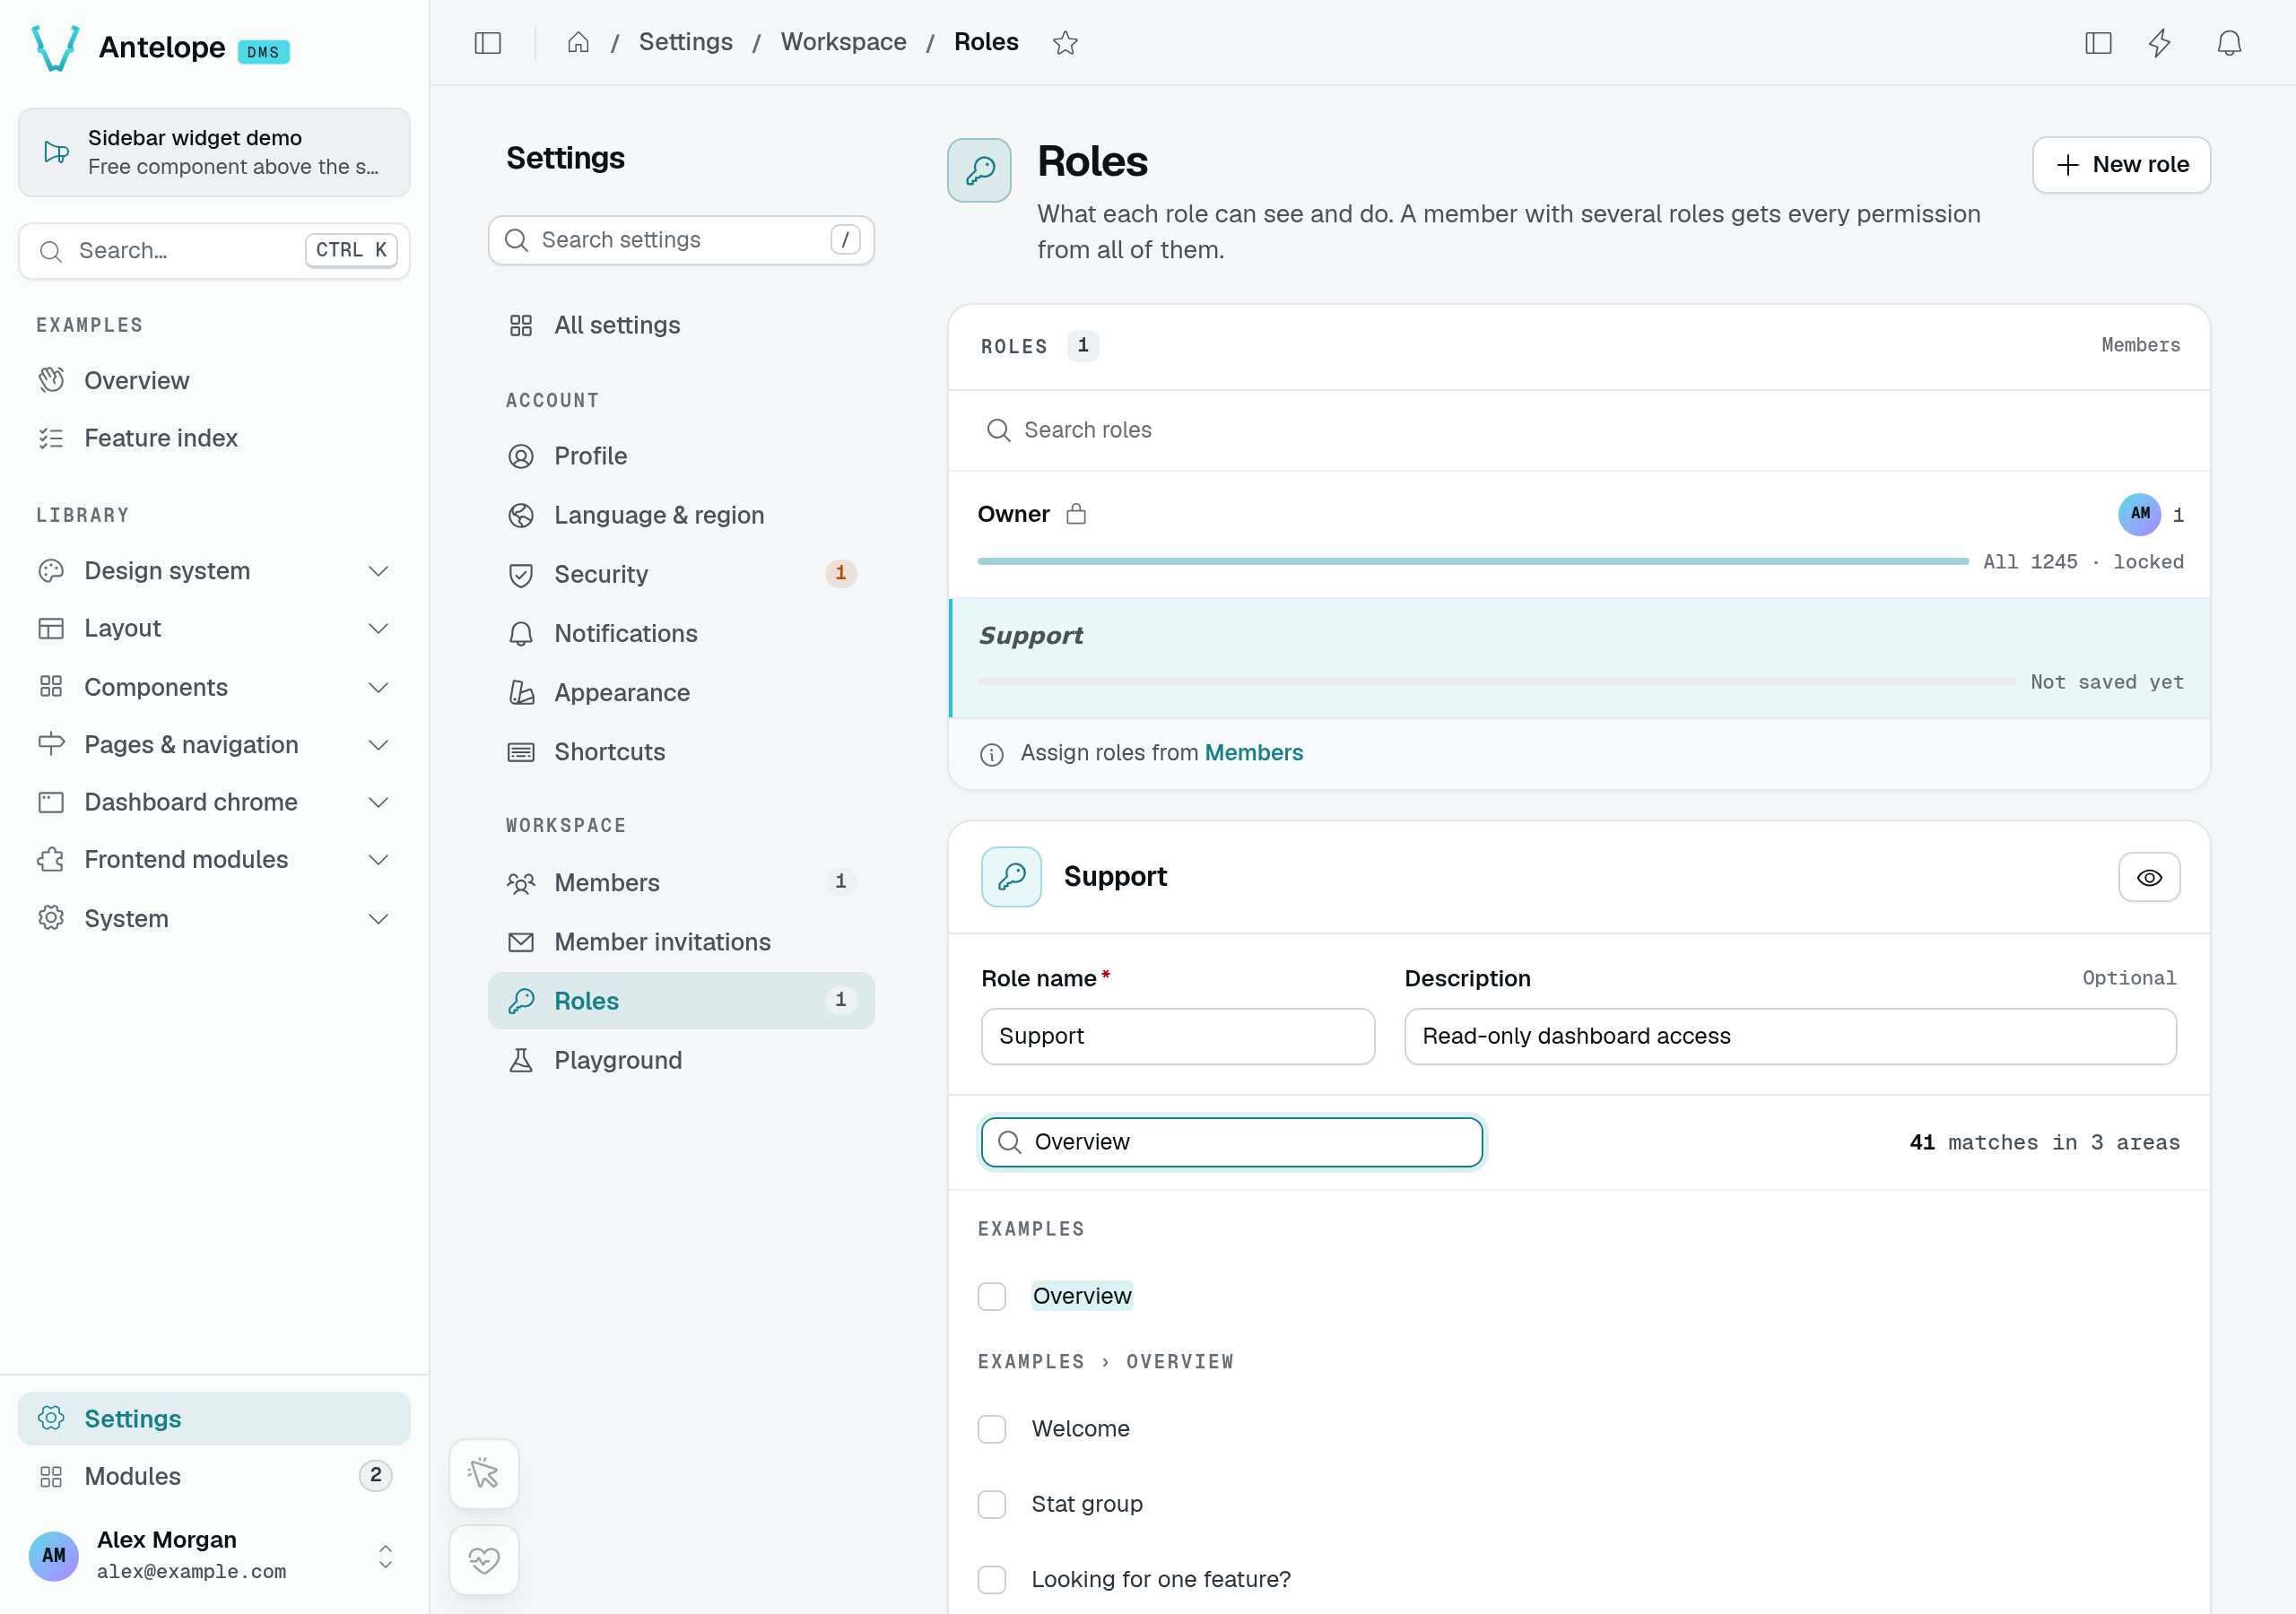Open Modules in sidebar footer

(214, 1476)
